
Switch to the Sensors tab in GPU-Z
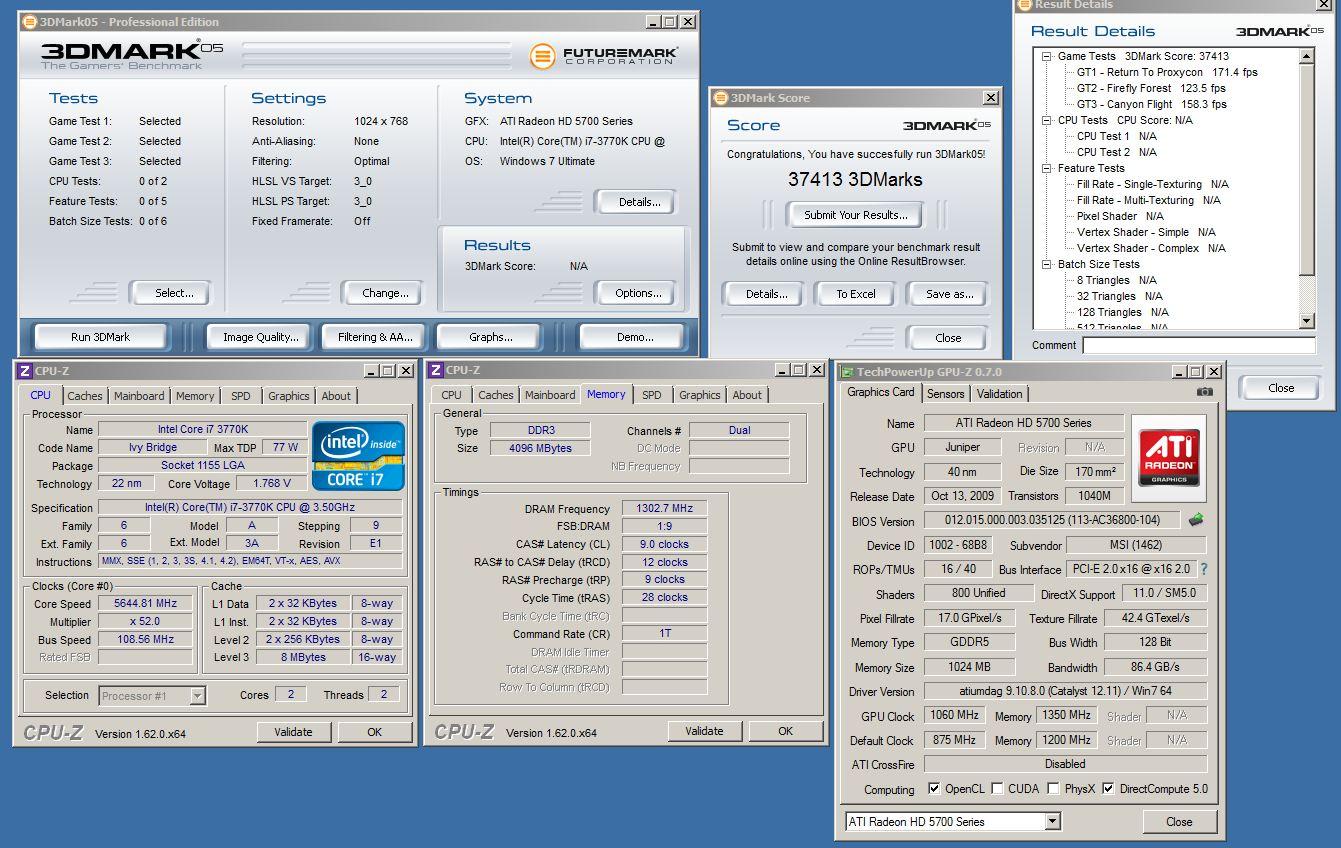click(946, 394)
